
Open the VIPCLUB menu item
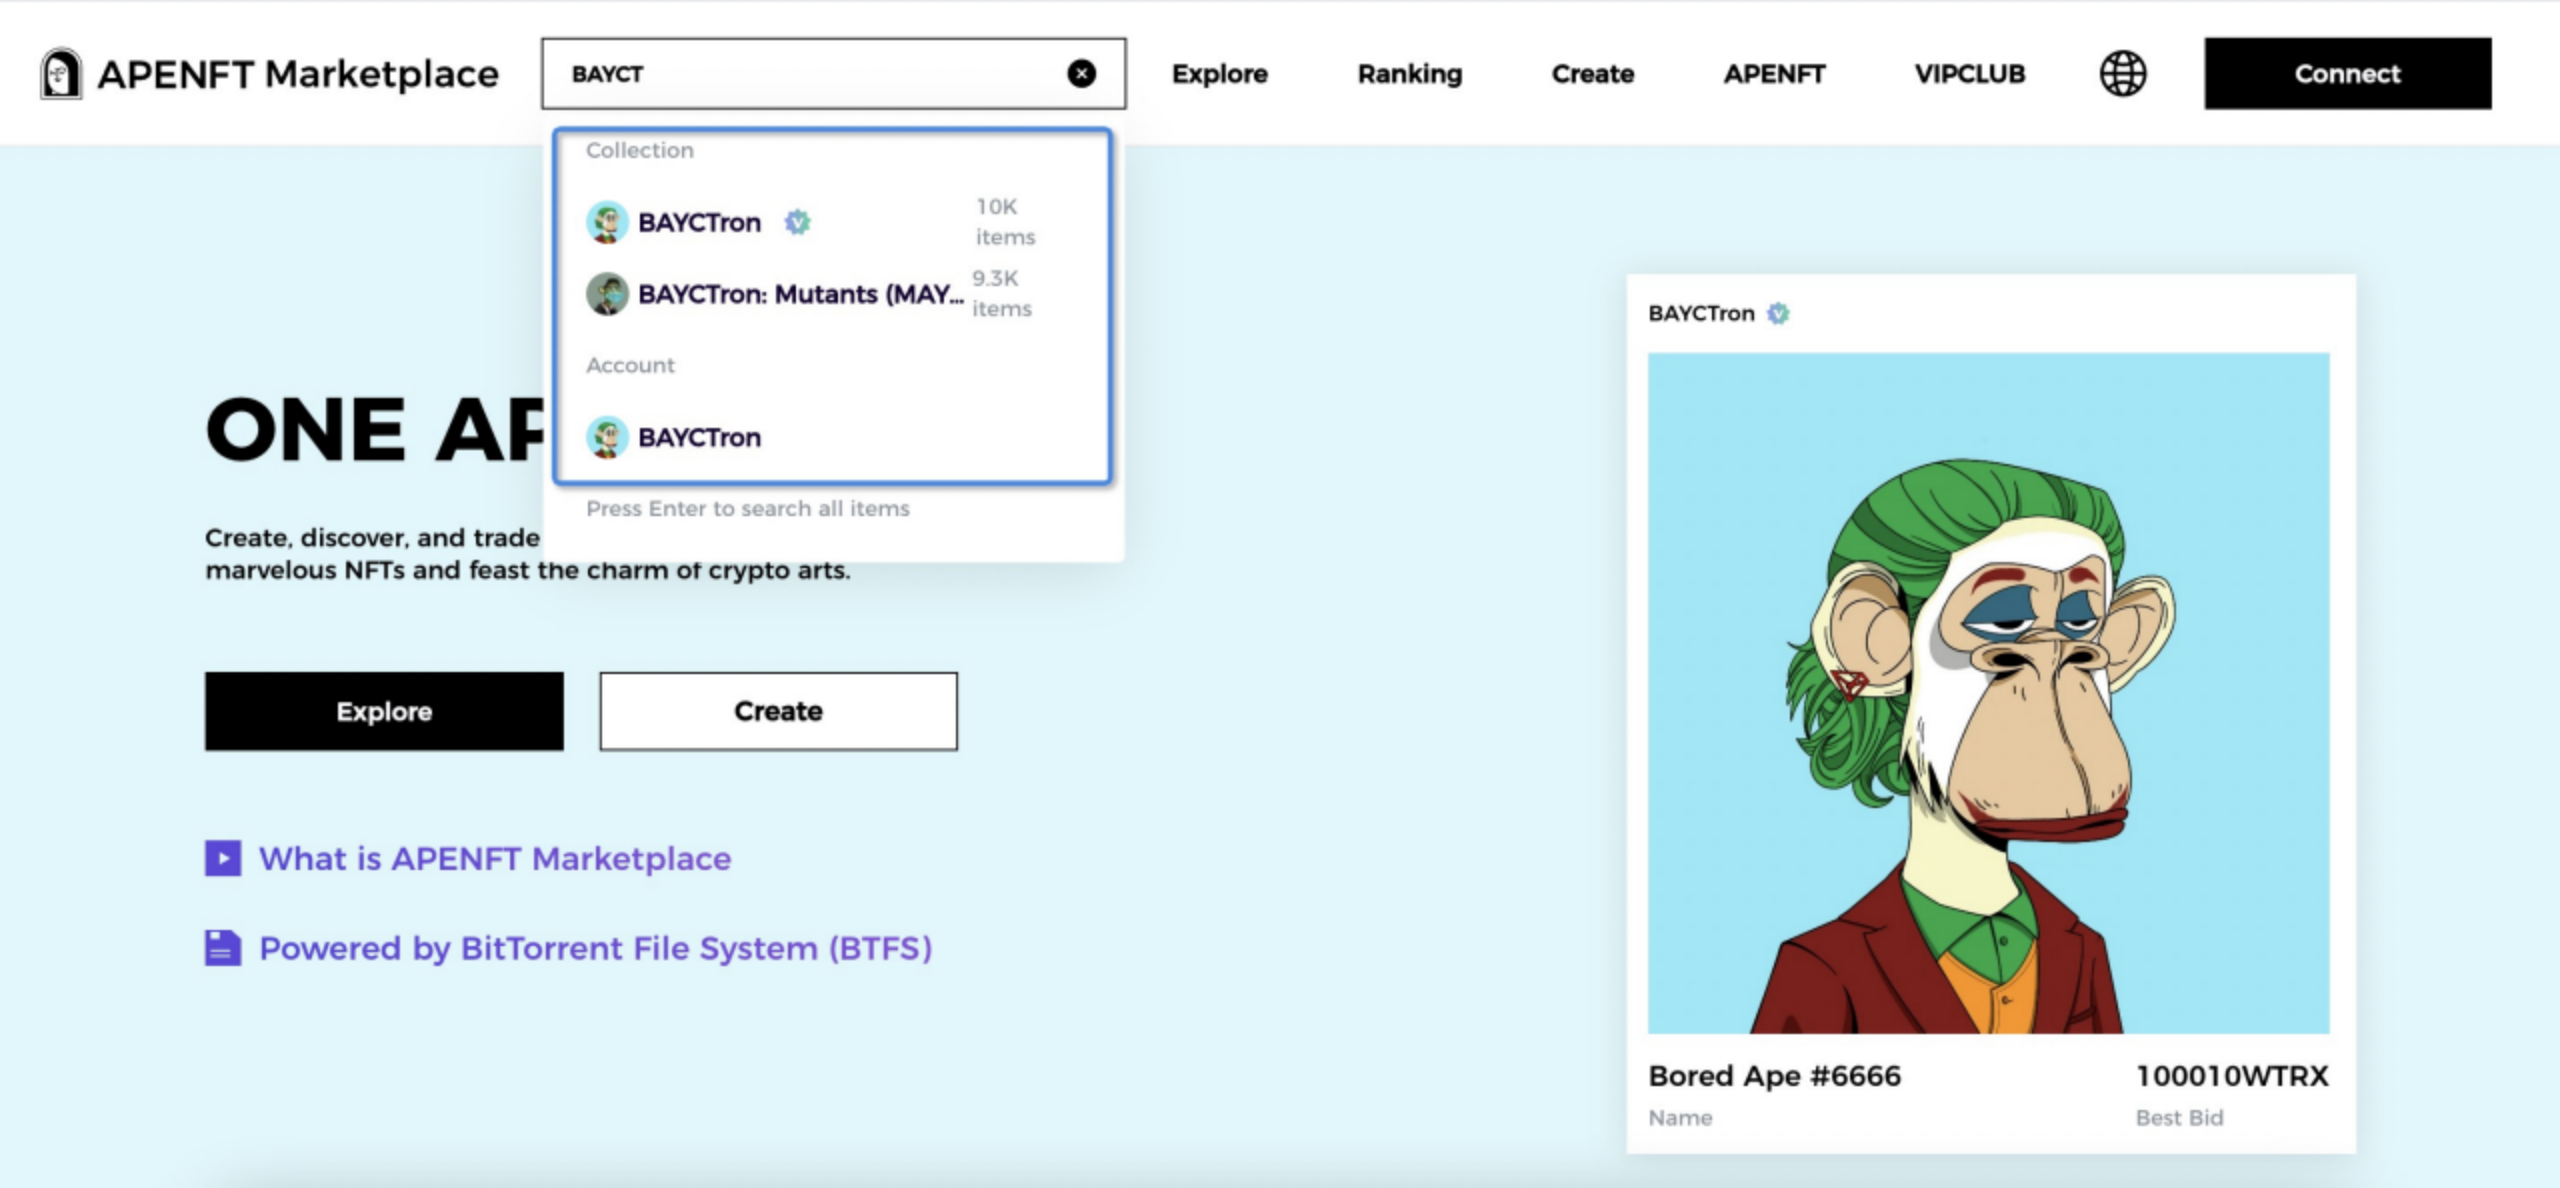1969,74
